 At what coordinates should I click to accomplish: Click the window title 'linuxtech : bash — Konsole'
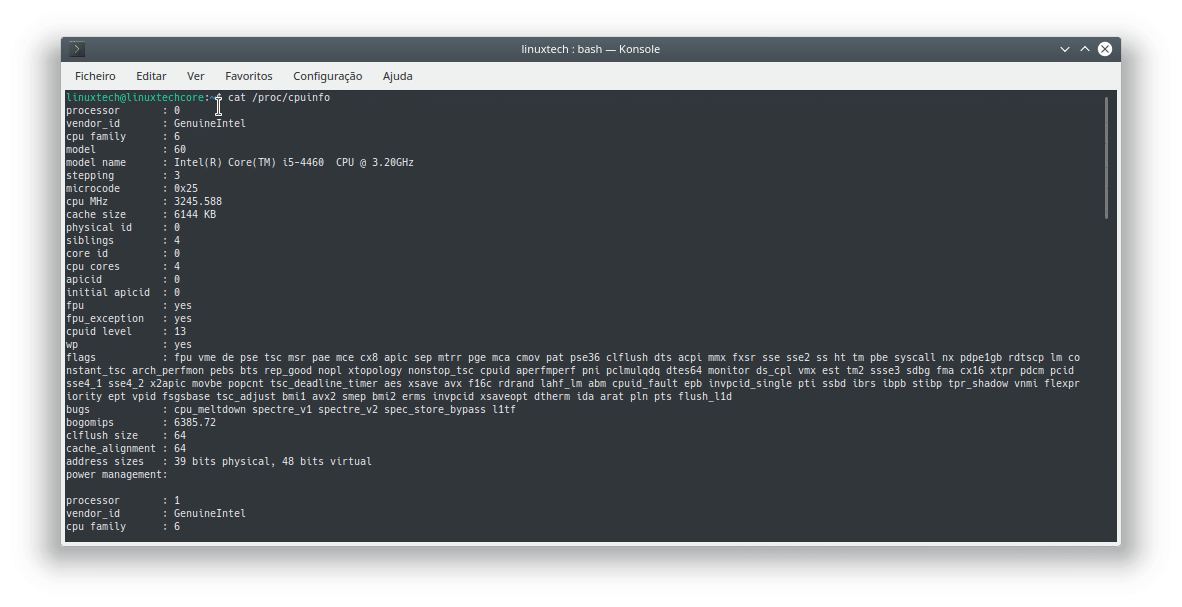[x=590, y=49]
